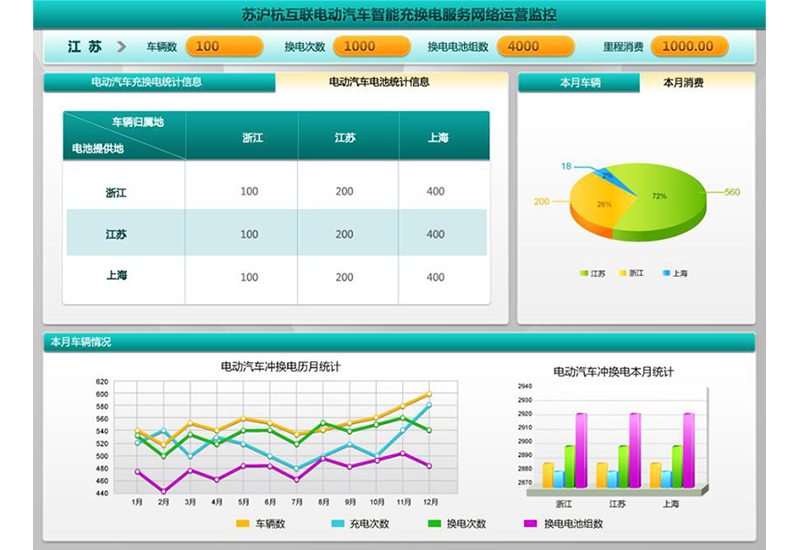Open the 电动汽车电池统计信息 tab
800x550 pixels.
[379, 82]
